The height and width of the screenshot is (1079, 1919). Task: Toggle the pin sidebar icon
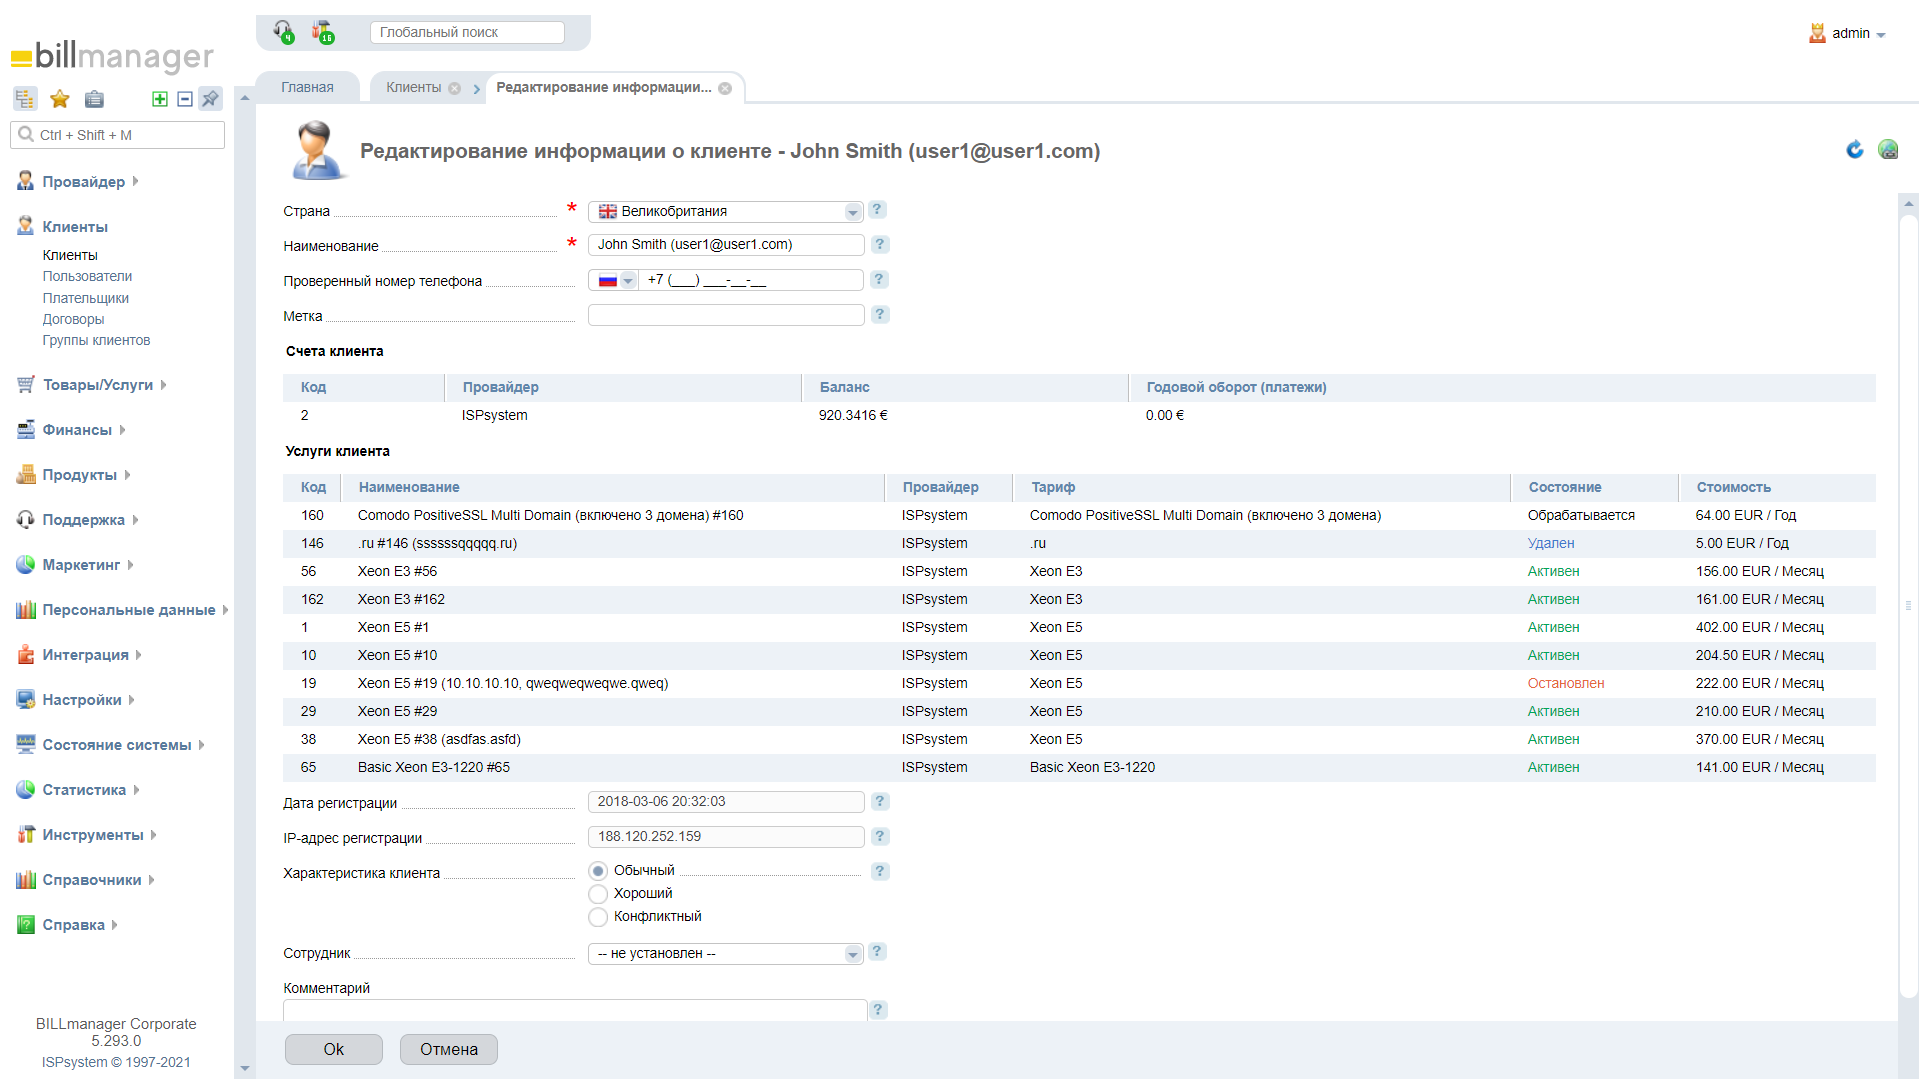(x=210, y=99)
